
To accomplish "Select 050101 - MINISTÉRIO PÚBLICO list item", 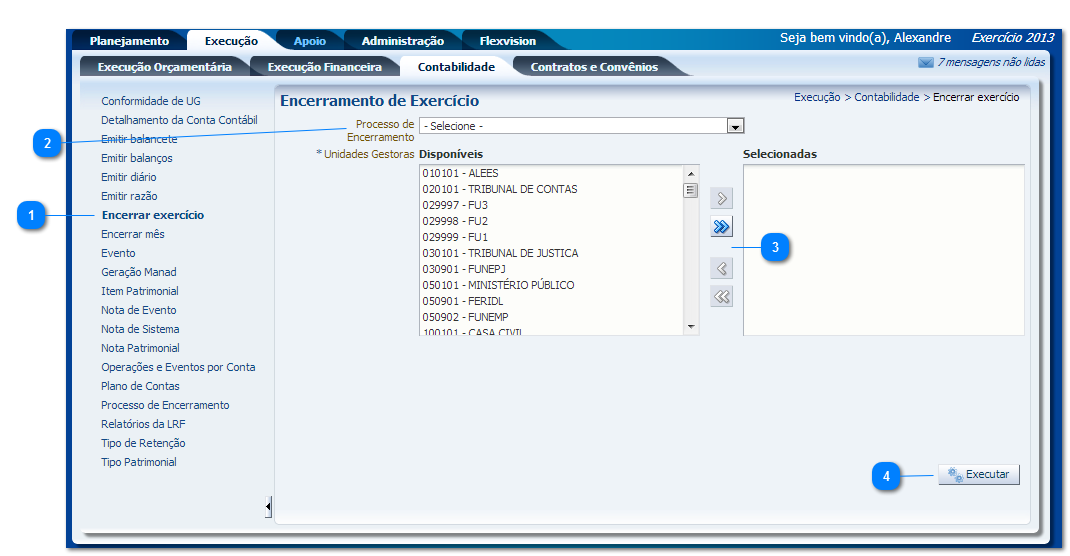I will pos(498,285).
